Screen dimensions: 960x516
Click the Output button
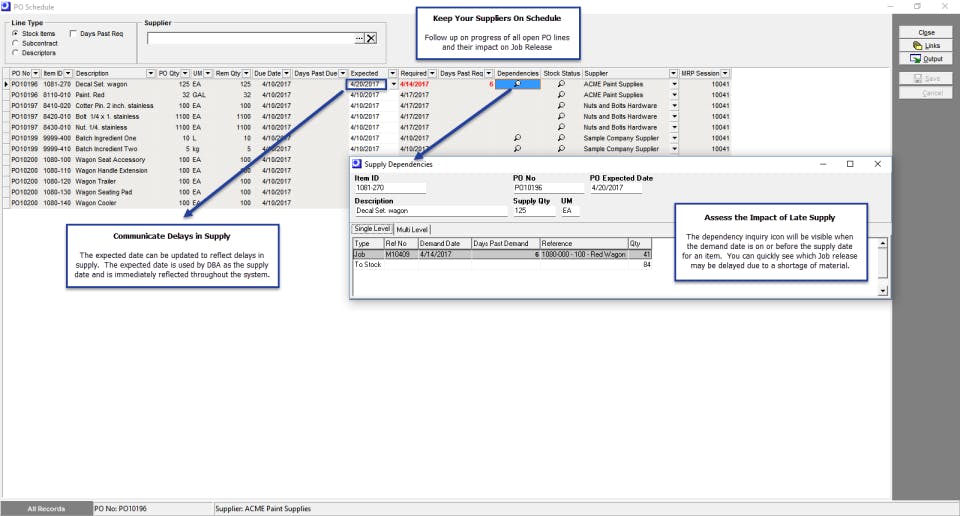coord(926,59)
